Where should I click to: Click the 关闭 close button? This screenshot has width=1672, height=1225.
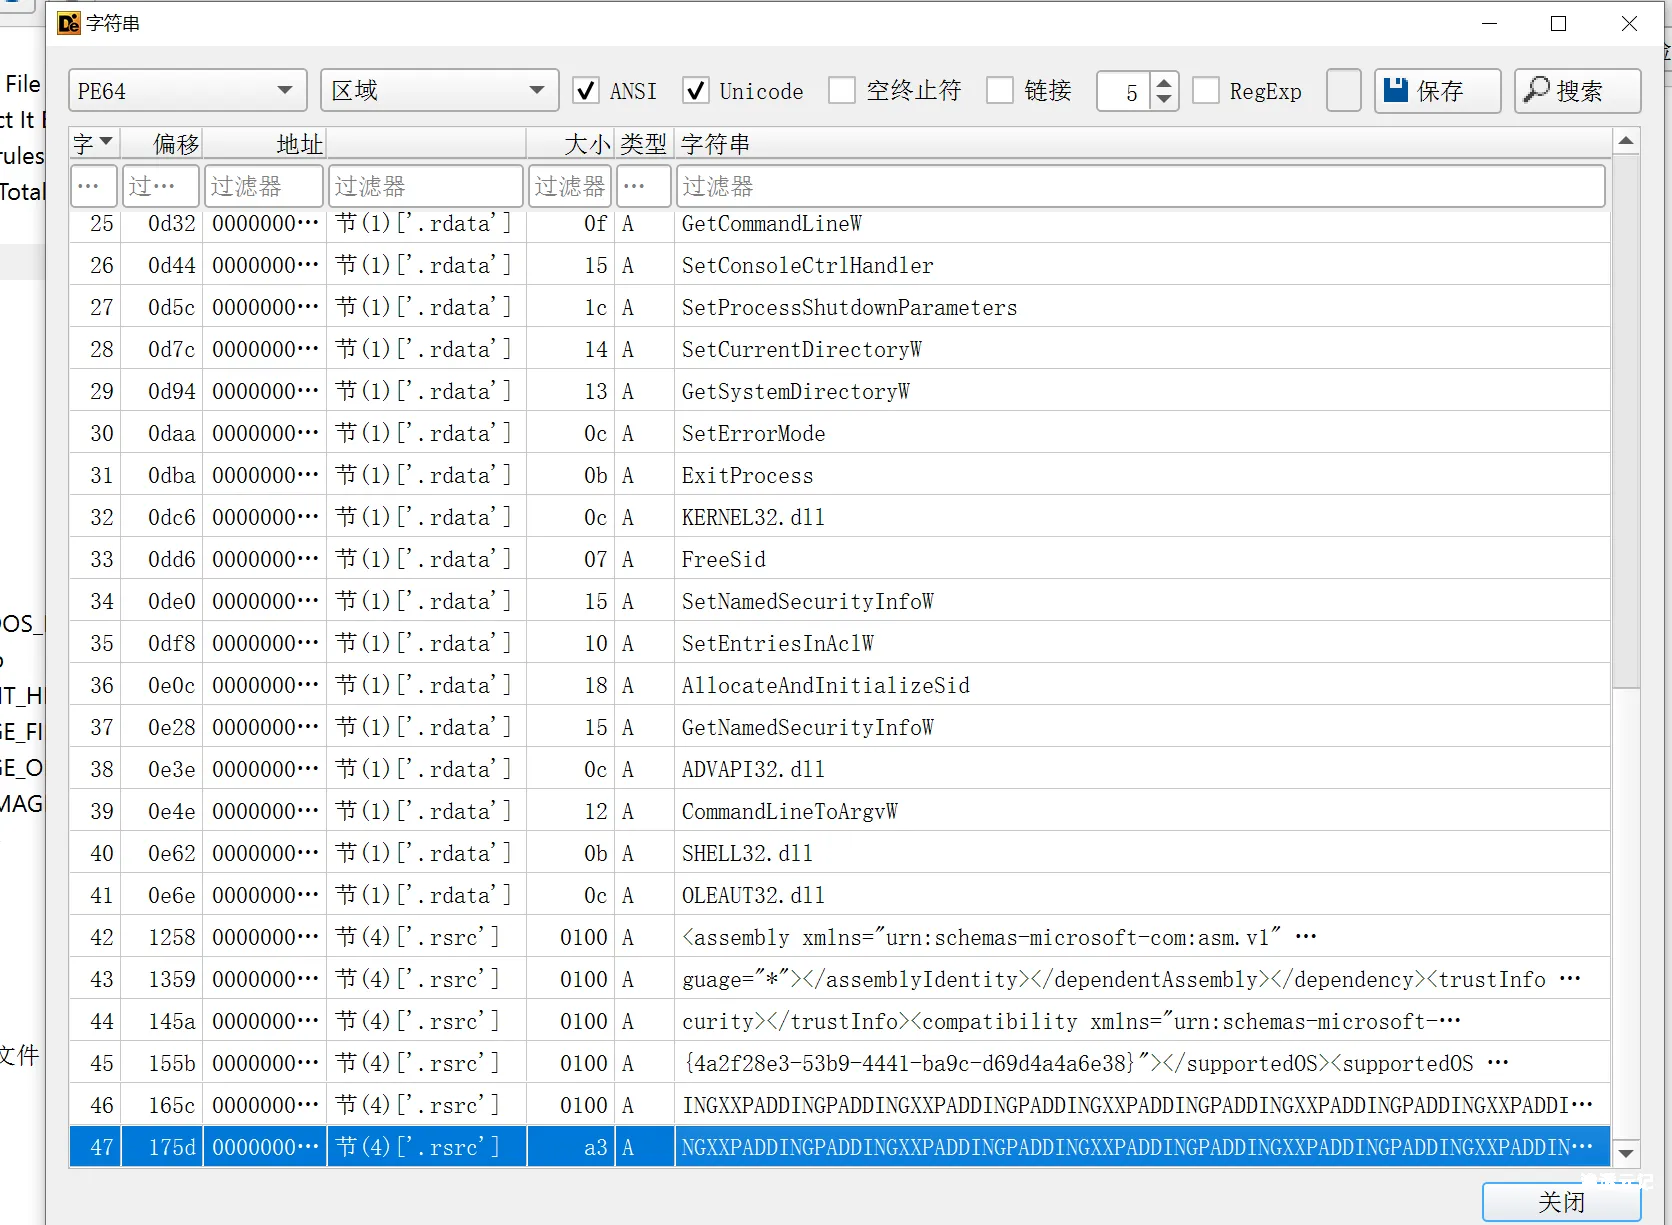[1560, 1201]
